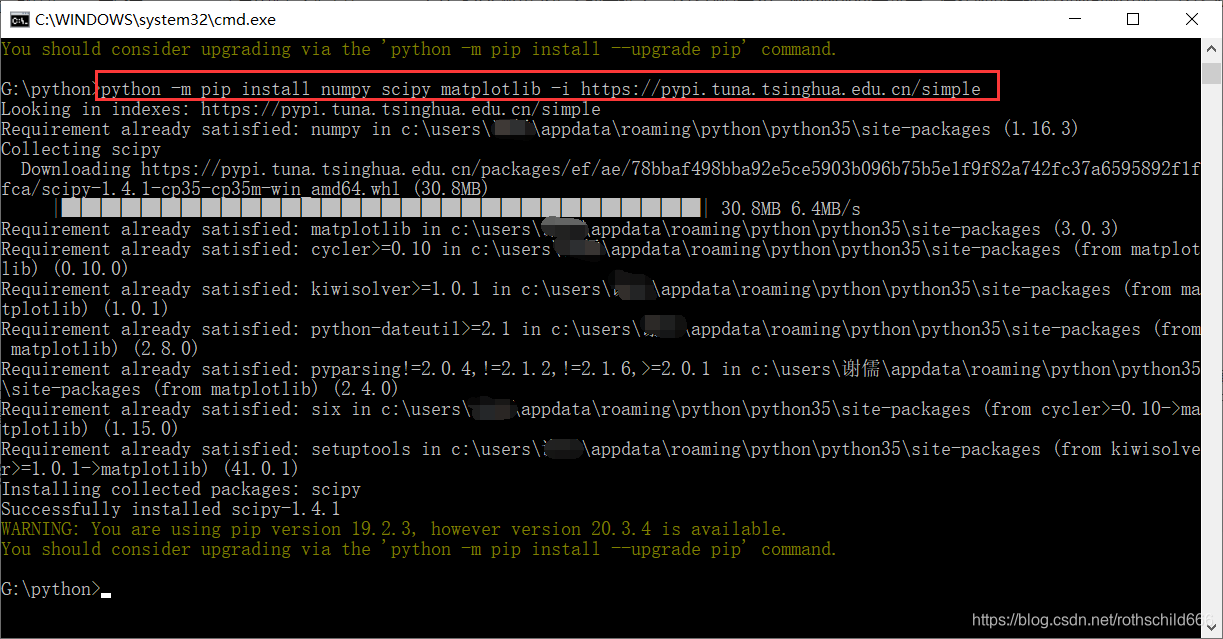Minimize the cmd.exe window

[1074, 19]
